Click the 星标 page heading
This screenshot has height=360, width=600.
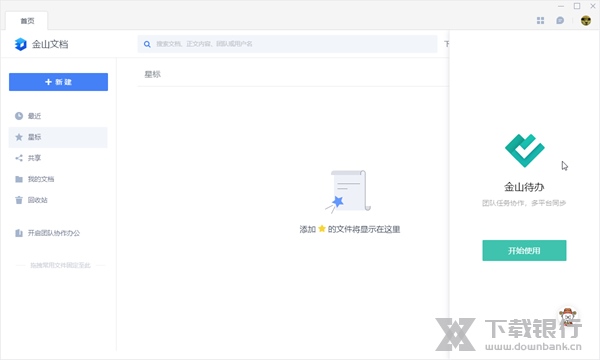point(152,74)
